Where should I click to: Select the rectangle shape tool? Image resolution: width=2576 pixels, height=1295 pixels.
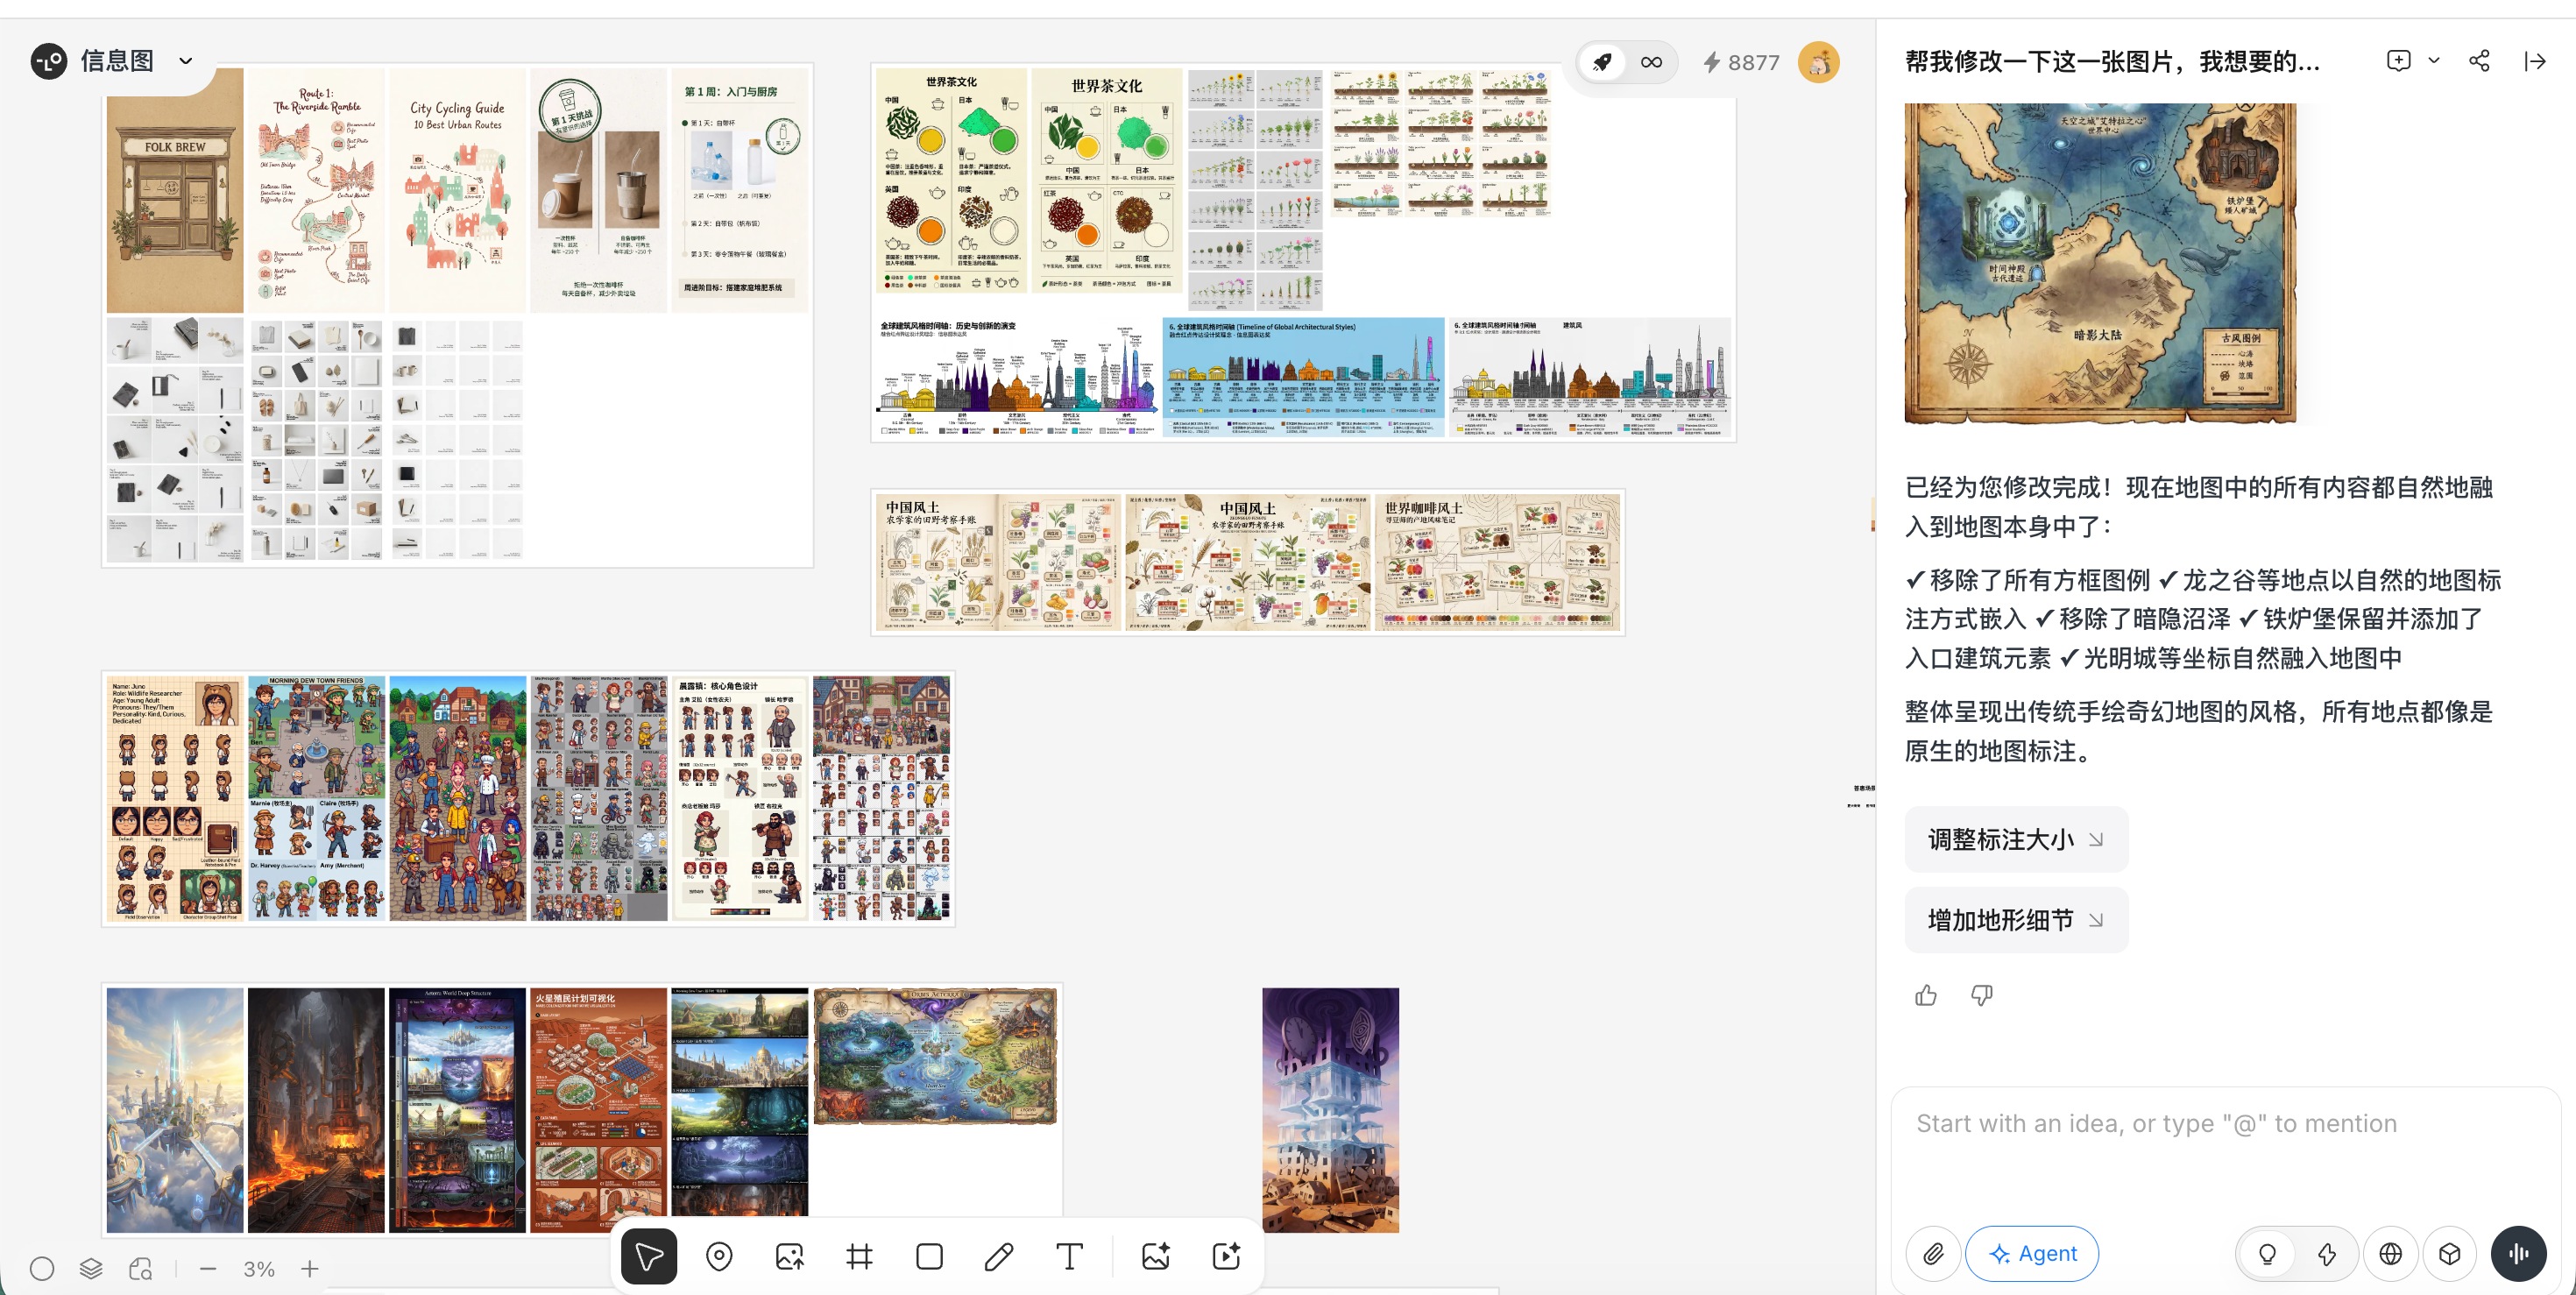(929, 1256)
